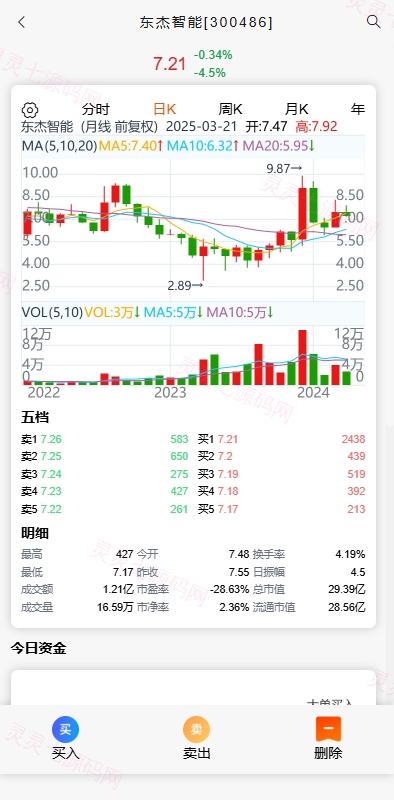Click the MA10:6.32 indicator label

pyautogui.click(x=203, y=146)
